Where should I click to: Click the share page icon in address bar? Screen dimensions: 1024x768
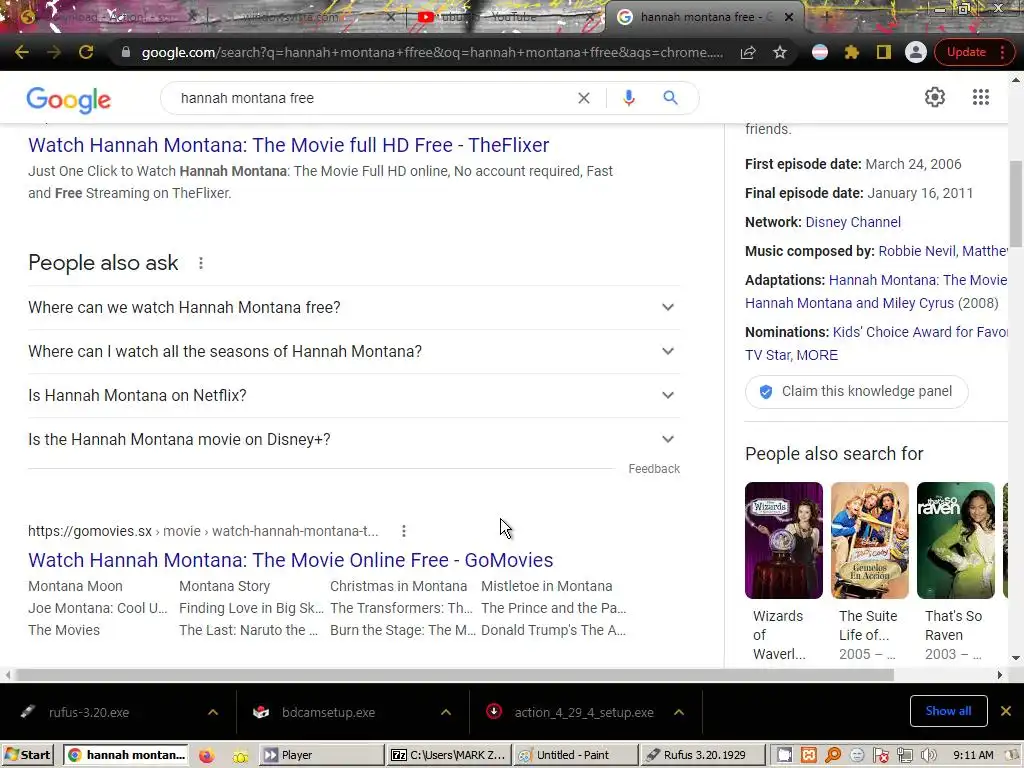[748, 52]
